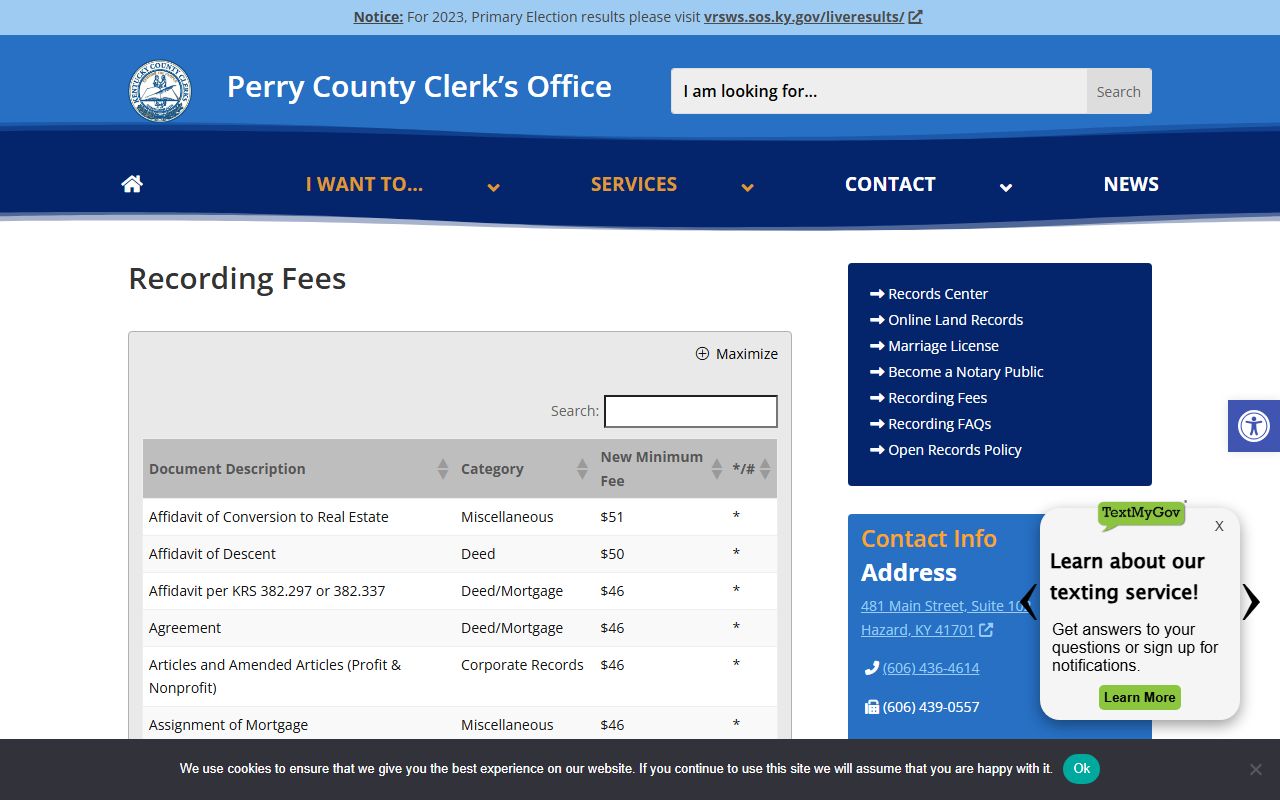Click the Search button in header
The image size is (1280, 800).
1119,91
